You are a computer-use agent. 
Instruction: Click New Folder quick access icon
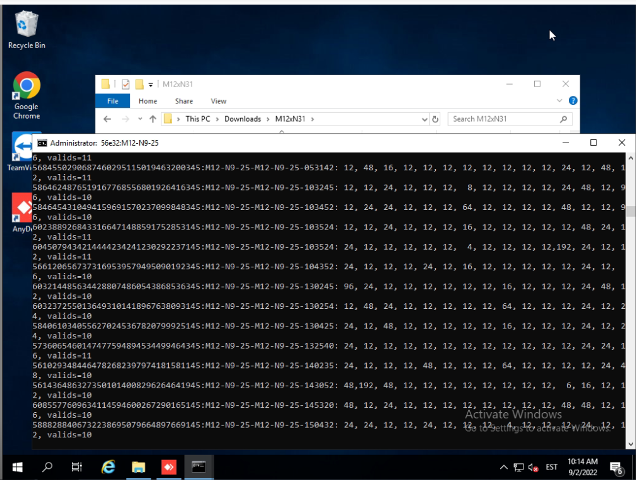[x=139, y=84]
